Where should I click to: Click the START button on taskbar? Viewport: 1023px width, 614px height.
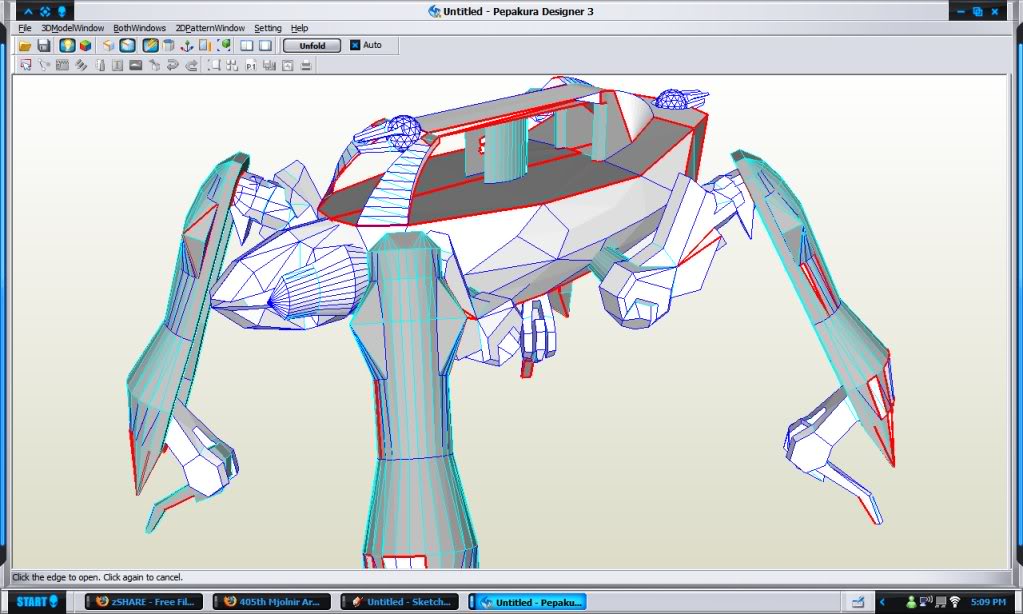[x=34, y=602]
